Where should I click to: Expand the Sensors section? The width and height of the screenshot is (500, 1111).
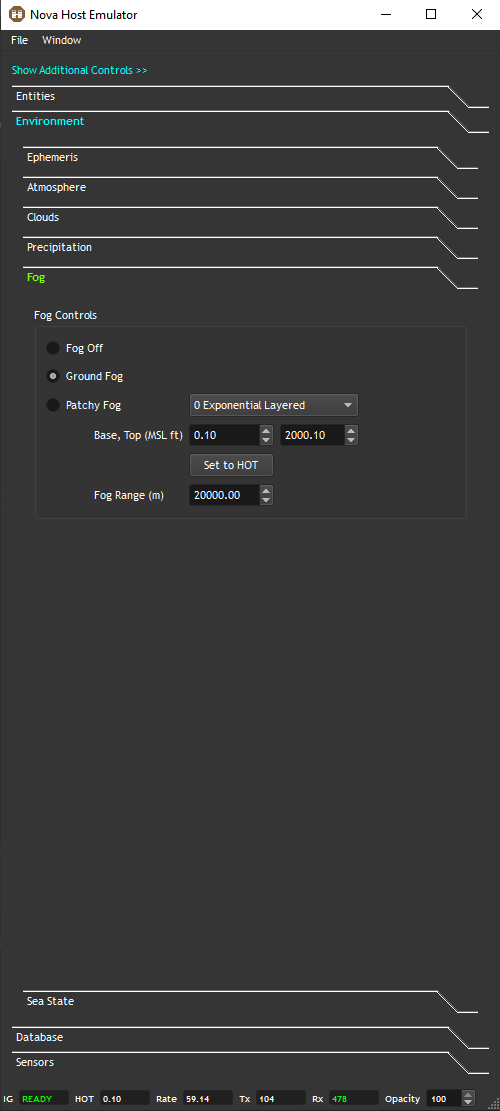point(35,1062)
